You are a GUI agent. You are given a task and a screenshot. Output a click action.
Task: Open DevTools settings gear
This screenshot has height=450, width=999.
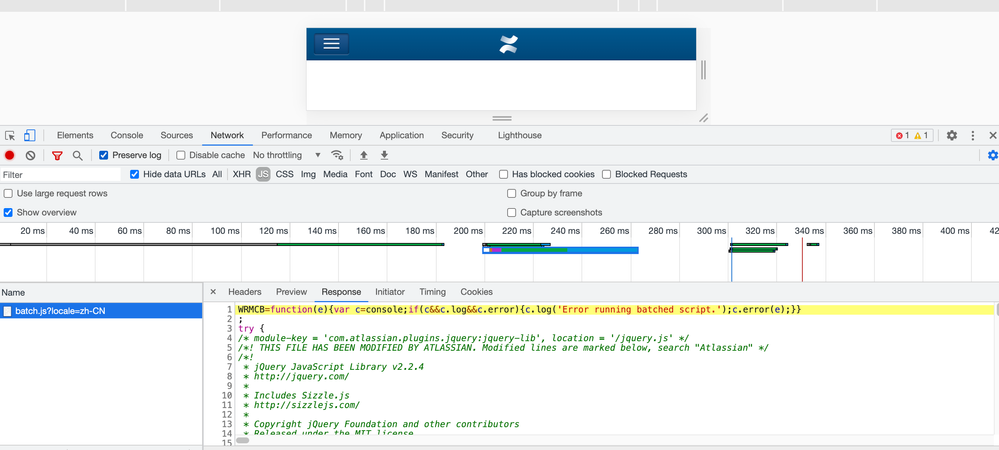[x=952, y=135]
